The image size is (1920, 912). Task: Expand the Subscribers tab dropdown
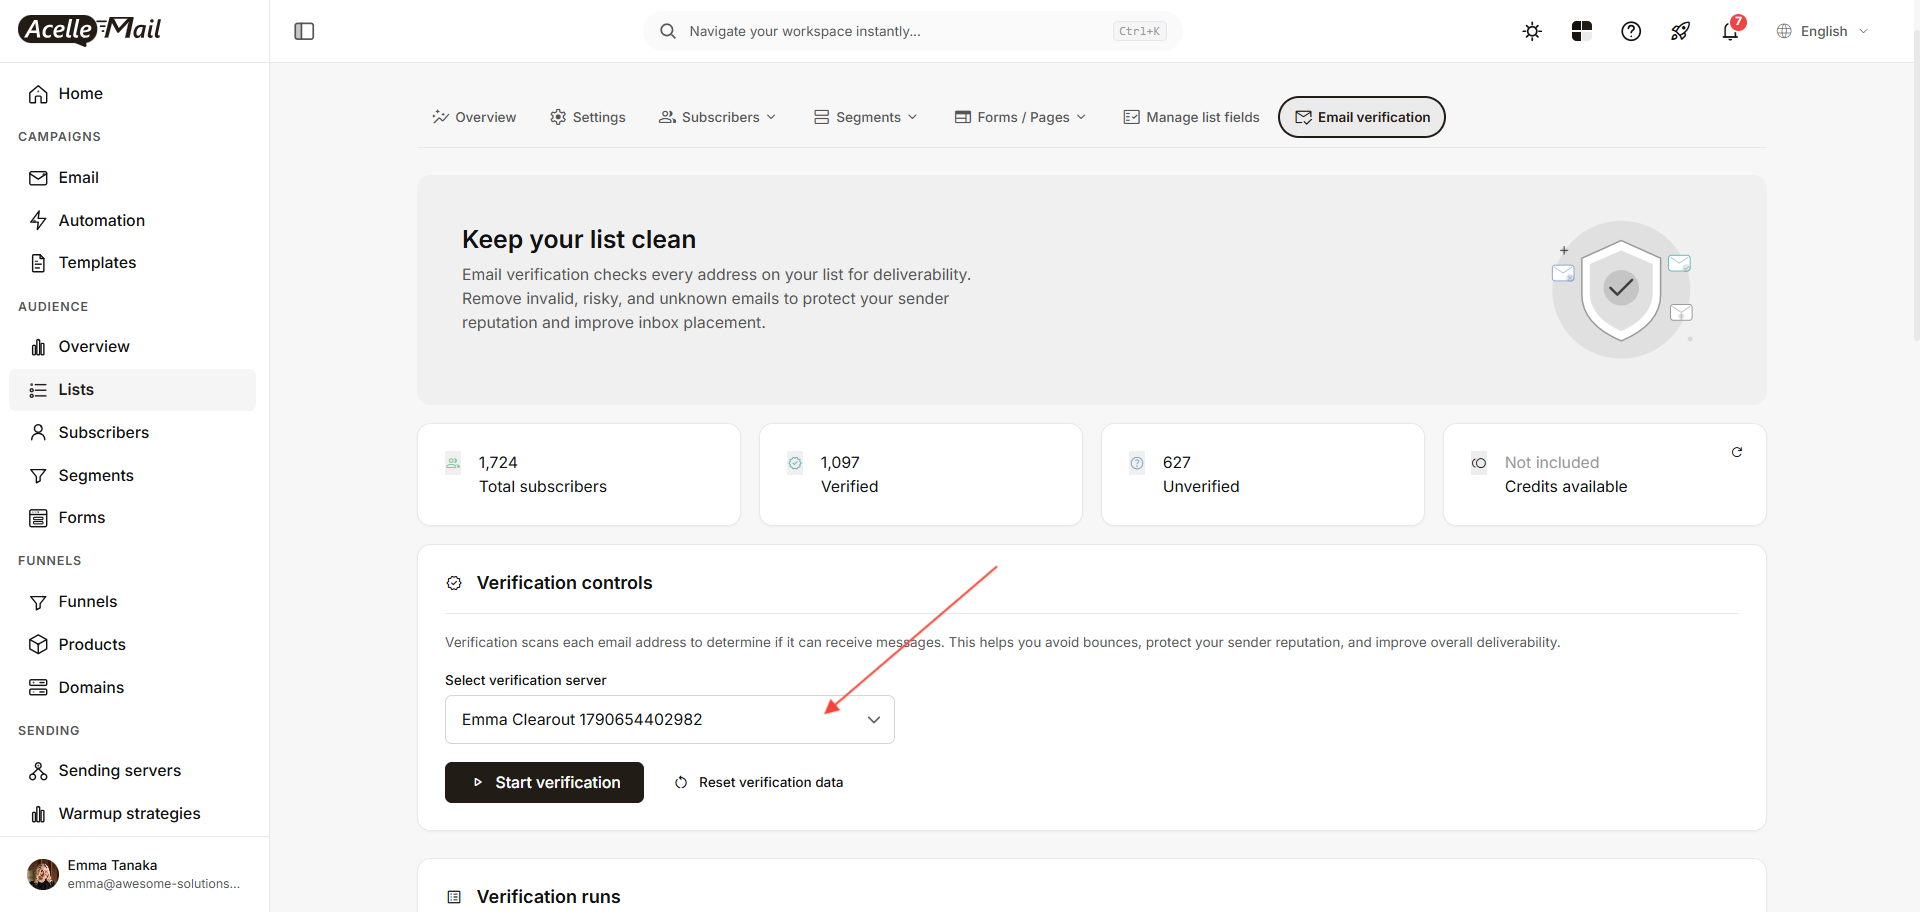[717, 117]
